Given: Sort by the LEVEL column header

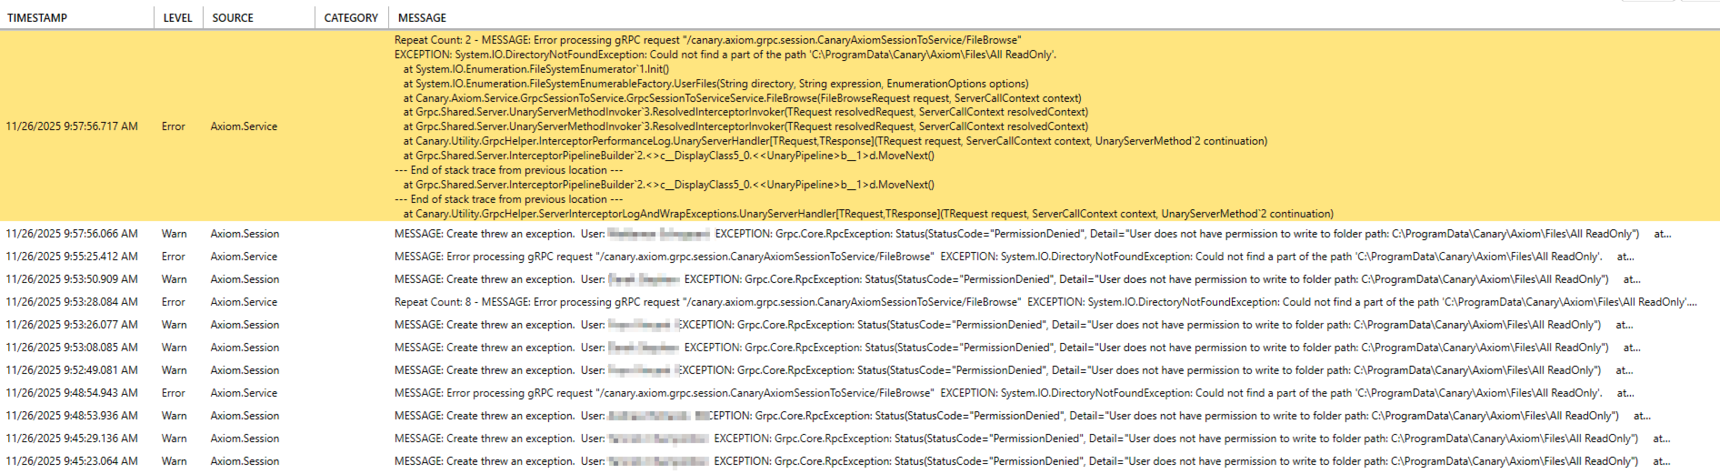Looking at the screenshot, I should pos(177,18).
